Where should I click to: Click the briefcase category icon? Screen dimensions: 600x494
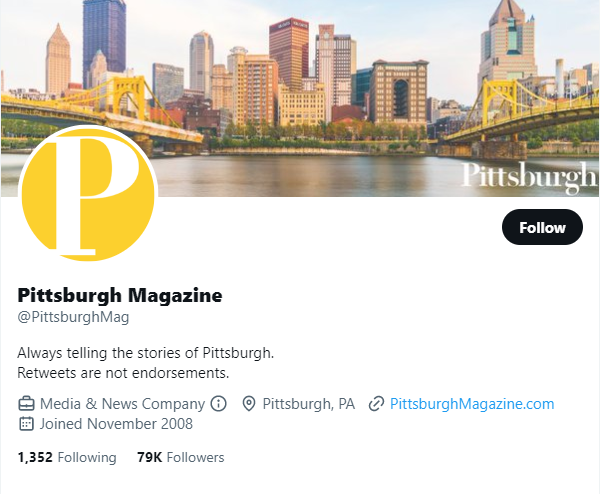point(26,404)
